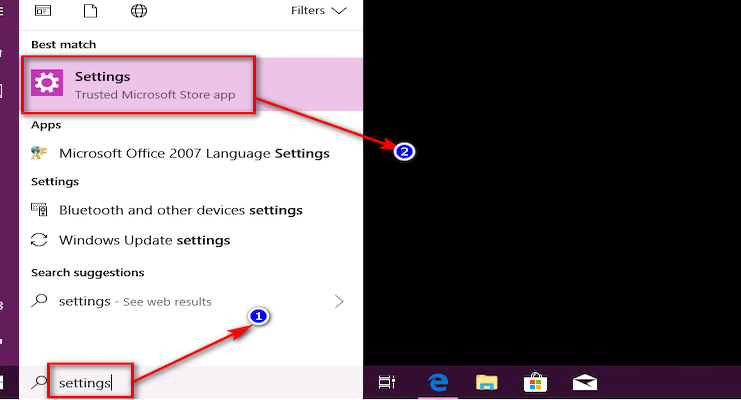Open the Filters dropdown
Screen dimensions: 741x400
click(x=319, y=10)
